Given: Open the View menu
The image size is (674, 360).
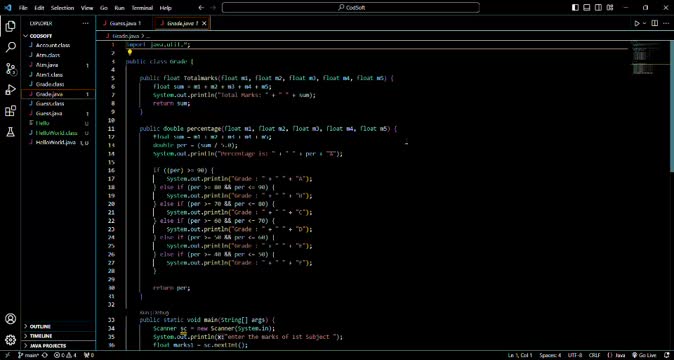Looking at the screenshot, I should coord(87,8).
